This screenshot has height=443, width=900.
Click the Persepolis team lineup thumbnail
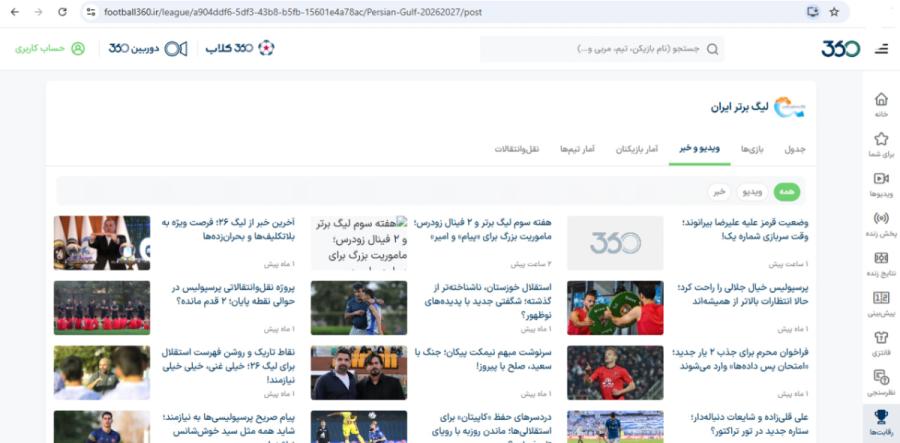pyautogui.click(x=102, y=308)
